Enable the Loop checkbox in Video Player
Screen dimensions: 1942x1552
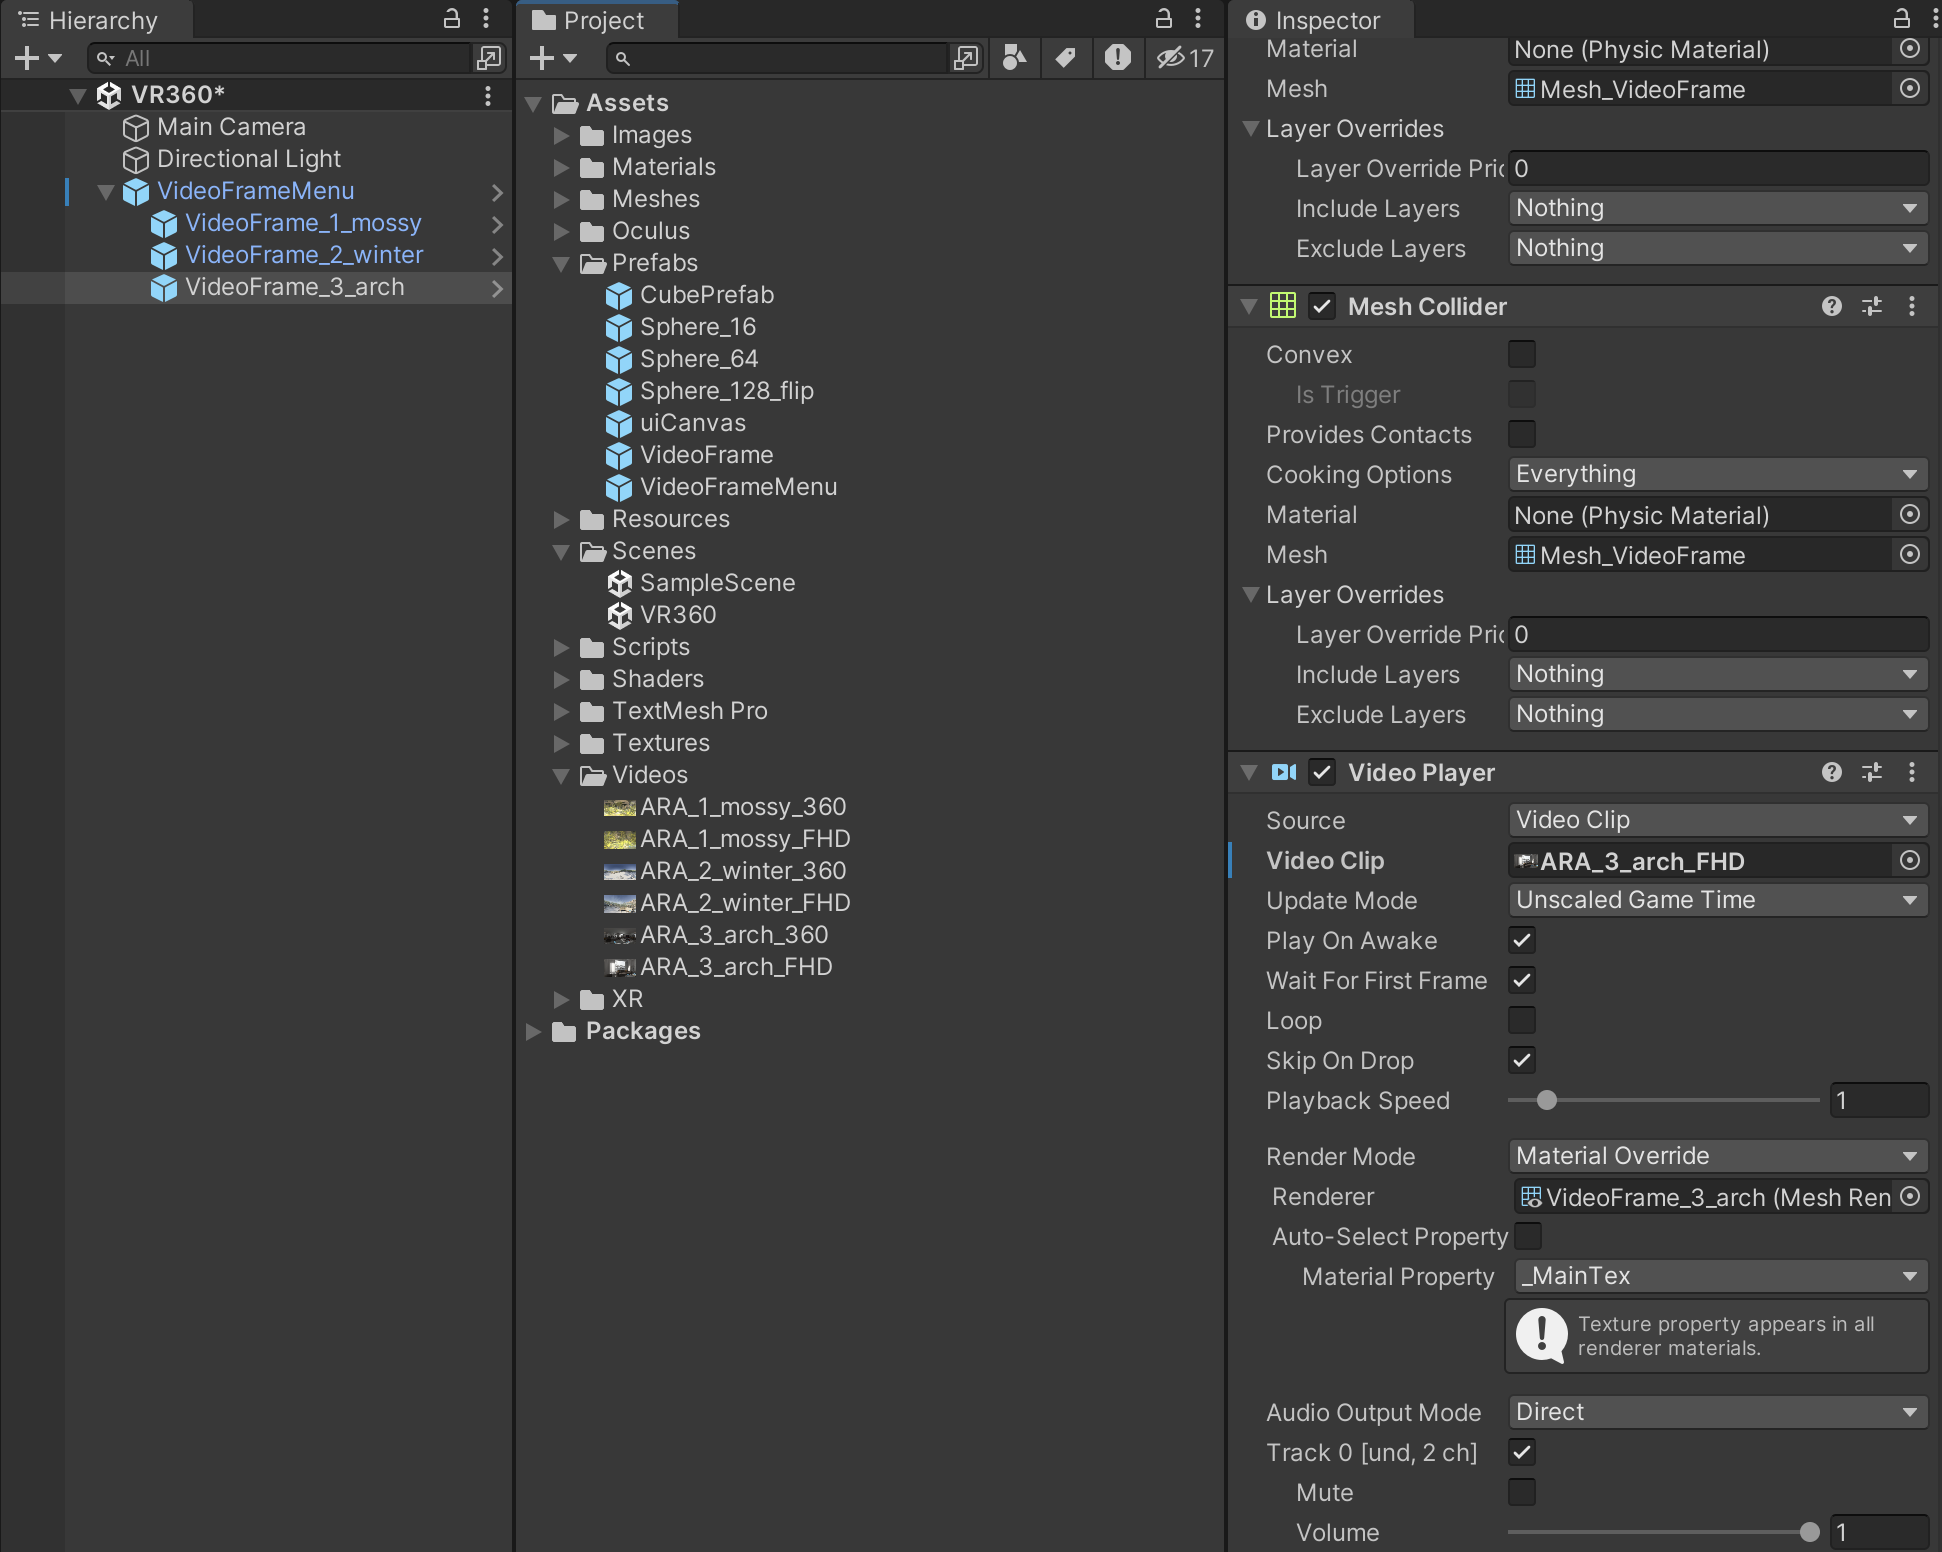coord(1521,1021)
